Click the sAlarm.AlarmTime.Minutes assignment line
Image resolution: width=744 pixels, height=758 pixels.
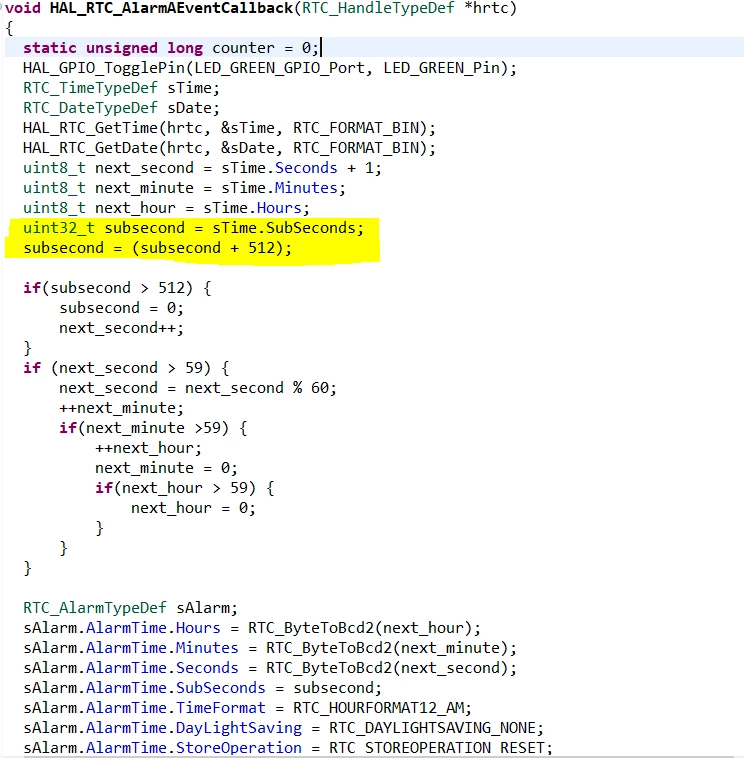(x=270, y=648)
